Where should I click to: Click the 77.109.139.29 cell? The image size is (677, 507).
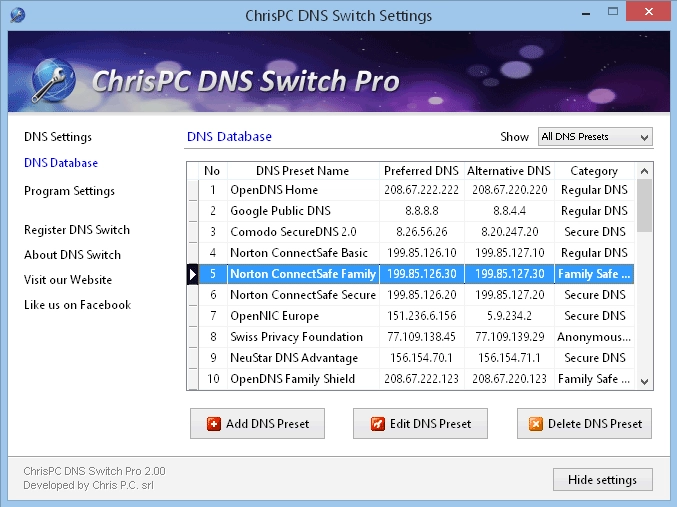pyautogui.click(x=509, y=337)
